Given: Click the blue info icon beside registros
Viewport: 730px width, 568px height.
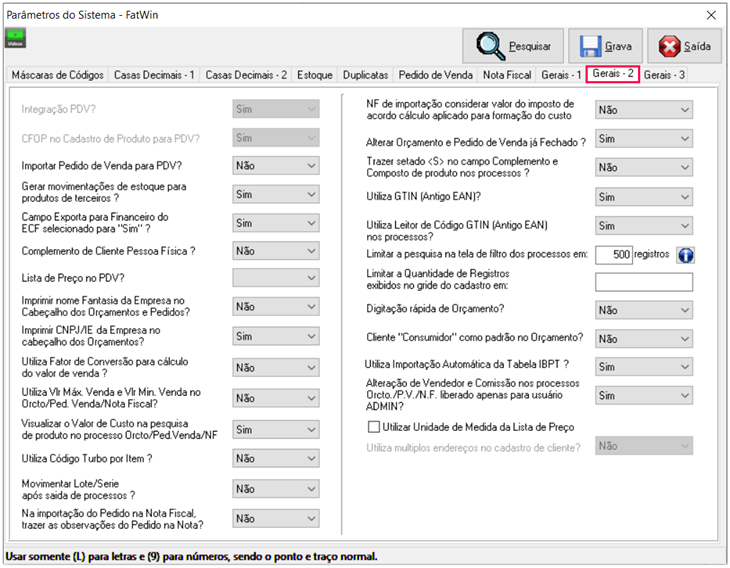Looking at the screenshot, I should tap(686, 255).
